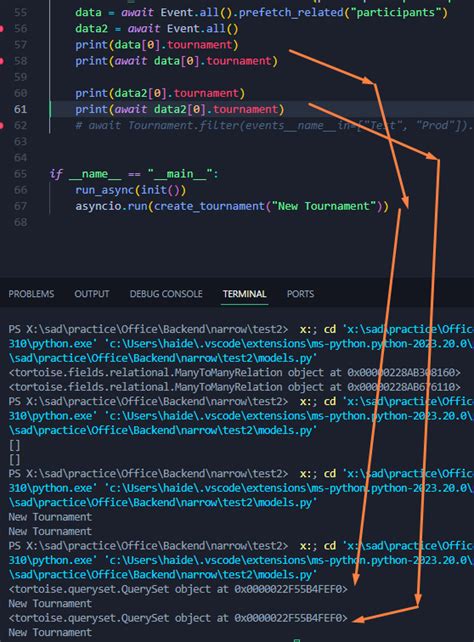The height and width of the screenshot is (642, 474).
Task: Click last 'New Tournament' terminal output line
Action: (x=50, y=632)
